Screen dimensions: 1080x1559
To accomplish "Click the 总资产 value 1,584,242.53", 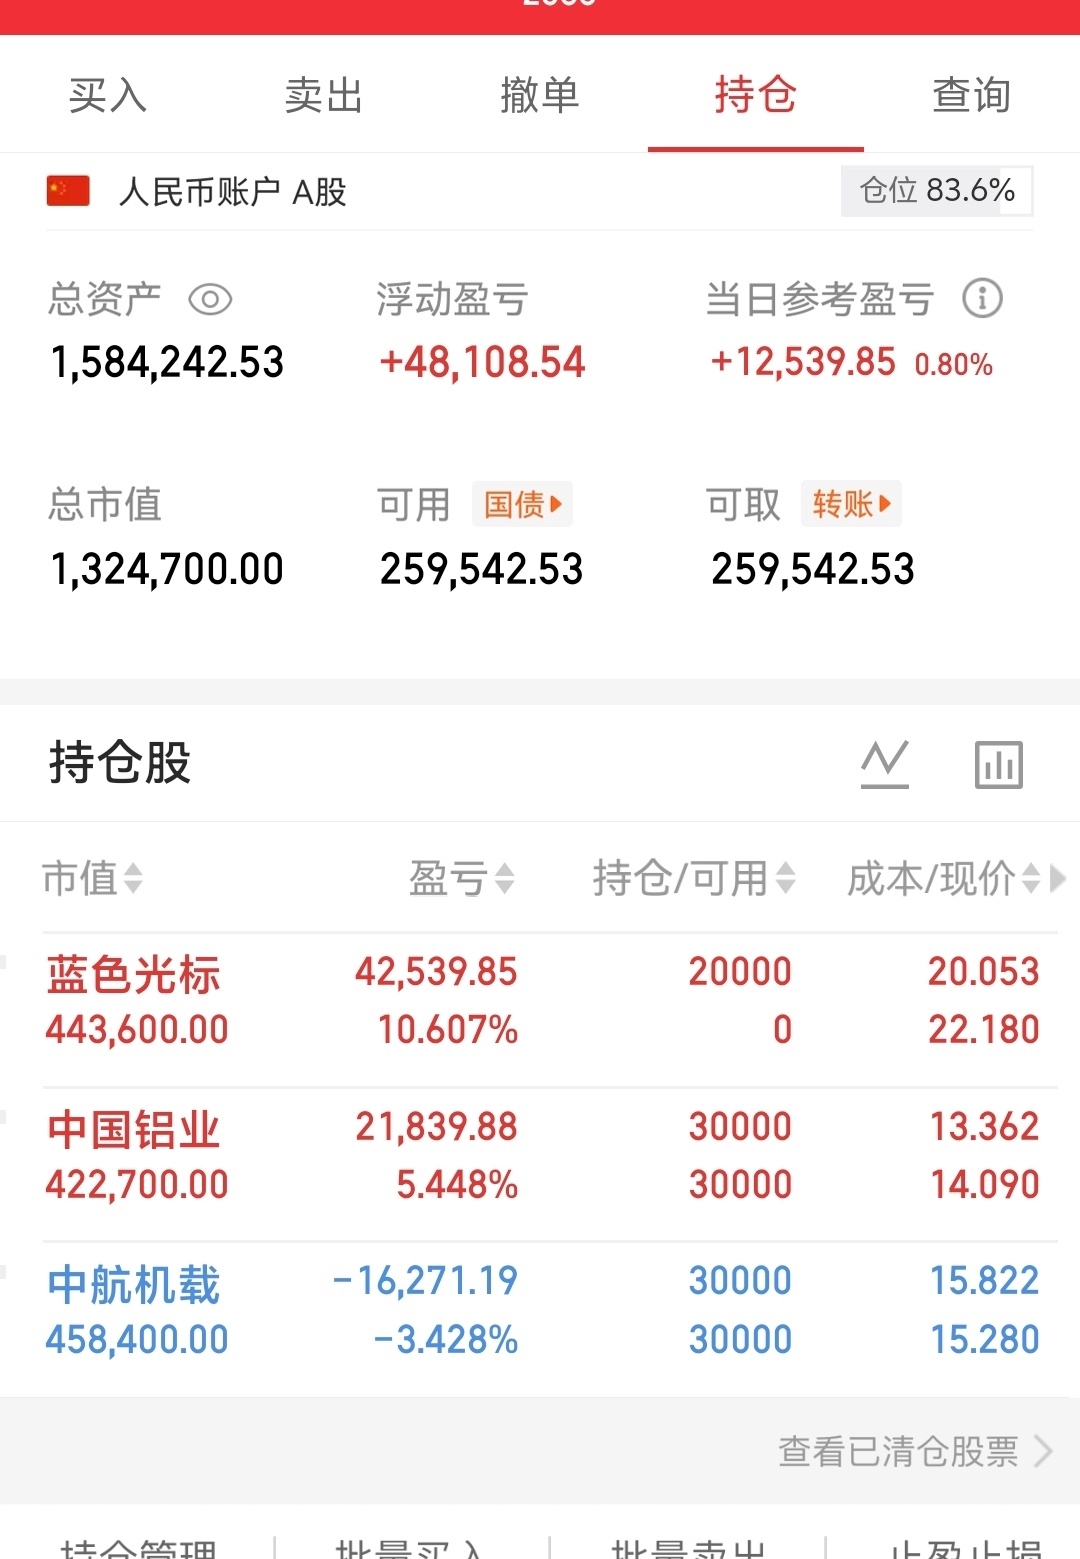I will (167, 362).
